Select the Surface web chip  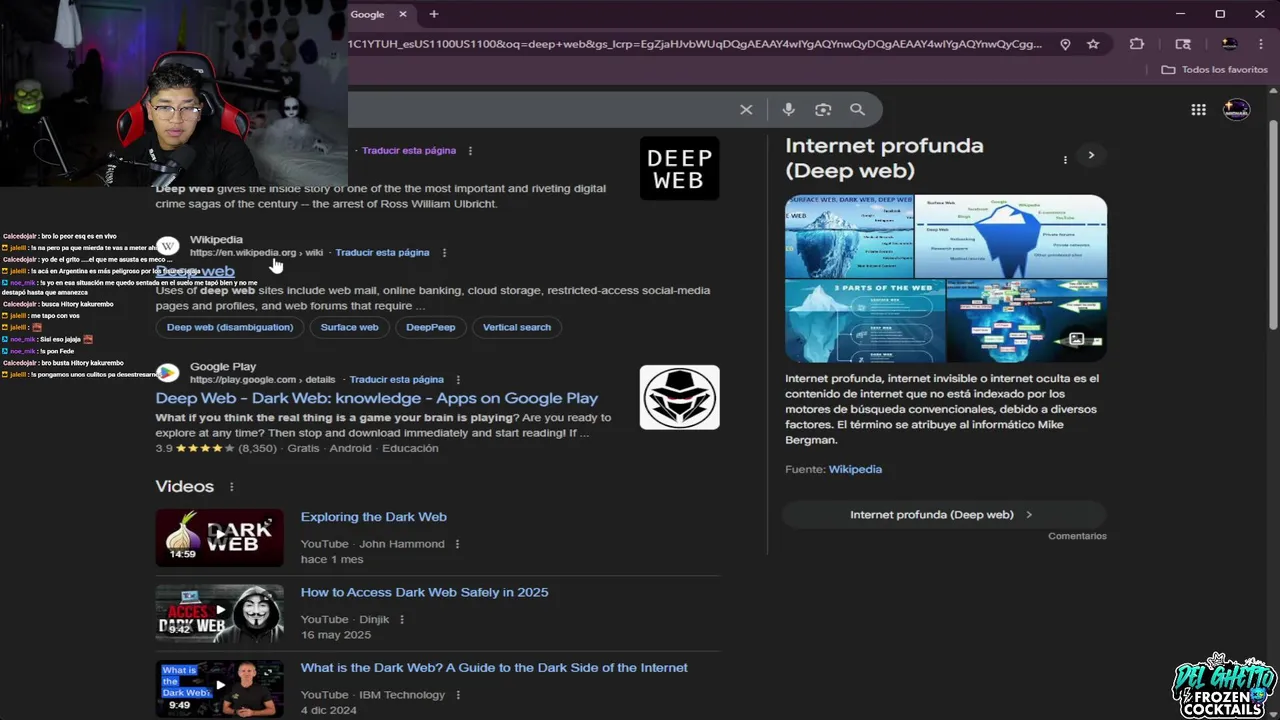tap(349, 327)
